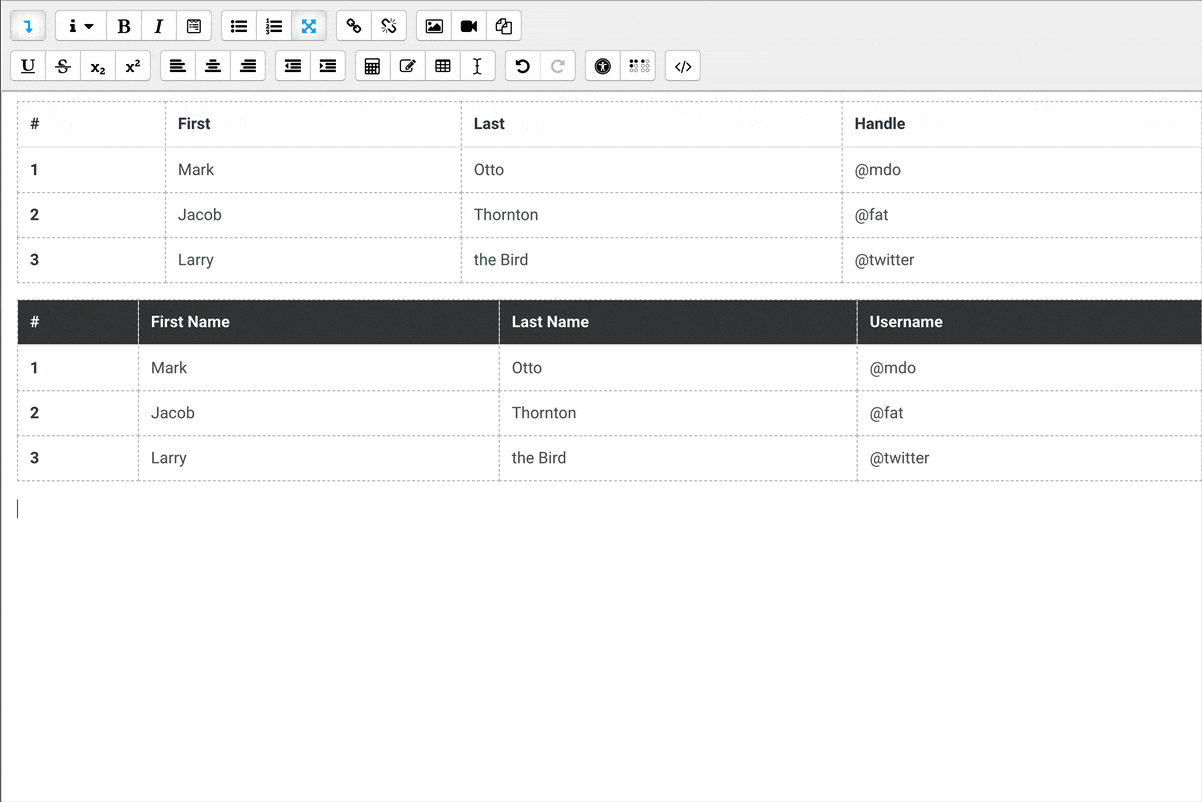Click '@twitter' in the top table
This screenshot has height=802, width=1202.
click(885, 260)
